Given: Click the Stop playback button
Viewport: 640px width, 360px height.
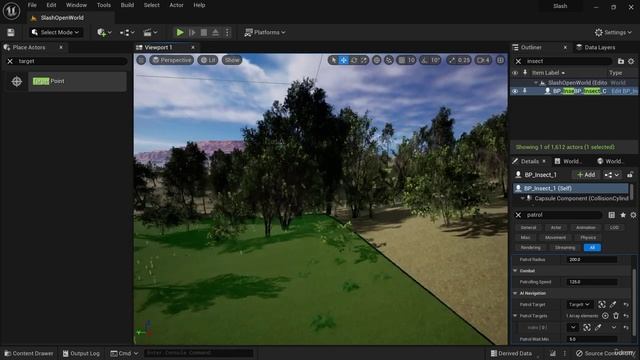Looking at the screenshot, I should click(x=204, y=32).
